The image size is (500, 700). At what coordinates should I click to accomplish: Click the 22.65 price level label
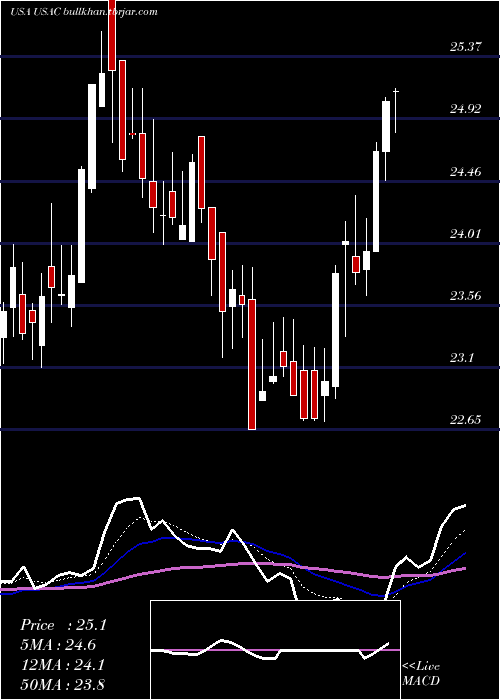tap(466, 419)
